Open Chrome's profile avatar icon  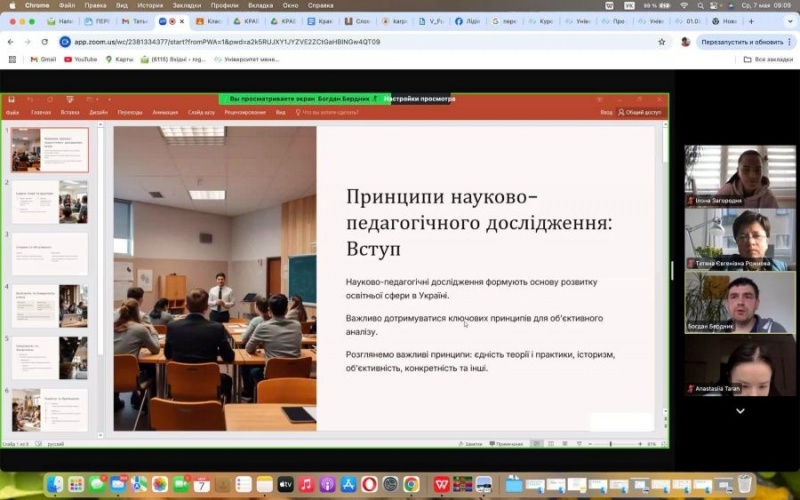pyautogui.click(x=685, y=42)
